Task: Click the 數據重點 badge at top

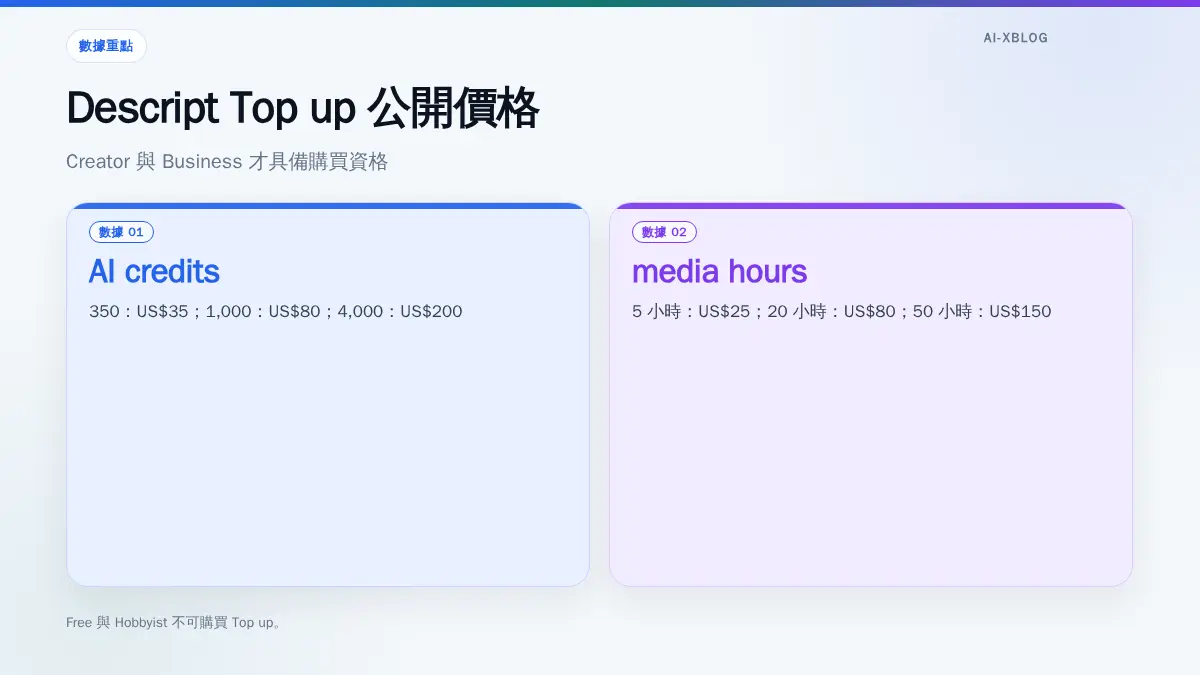Action: 106,46
